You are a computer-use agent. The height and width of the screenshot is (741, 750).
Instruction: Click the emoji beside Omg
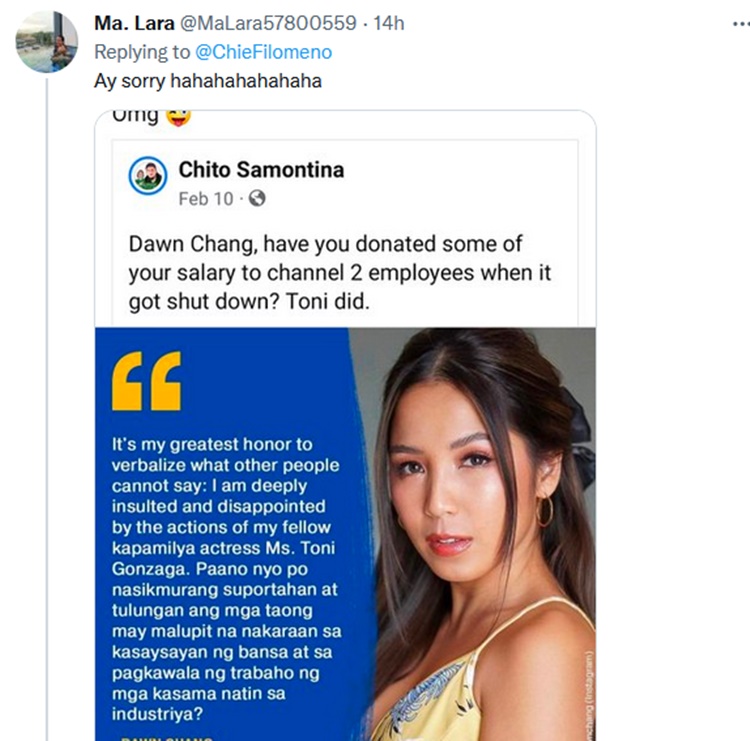point(180,116)
